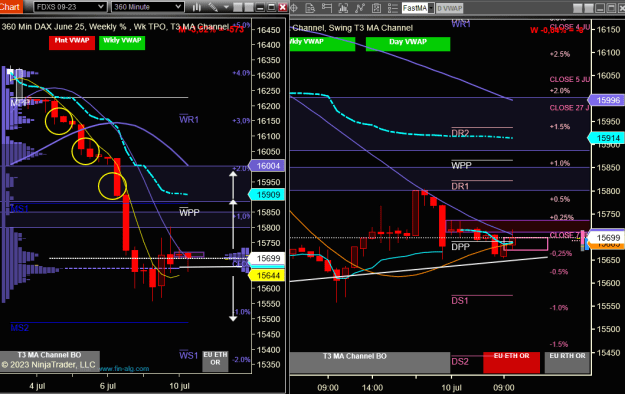Viewport: 625px width, 394px height.
Task: Click the blue MS2 level label
Action: point(20,327)
